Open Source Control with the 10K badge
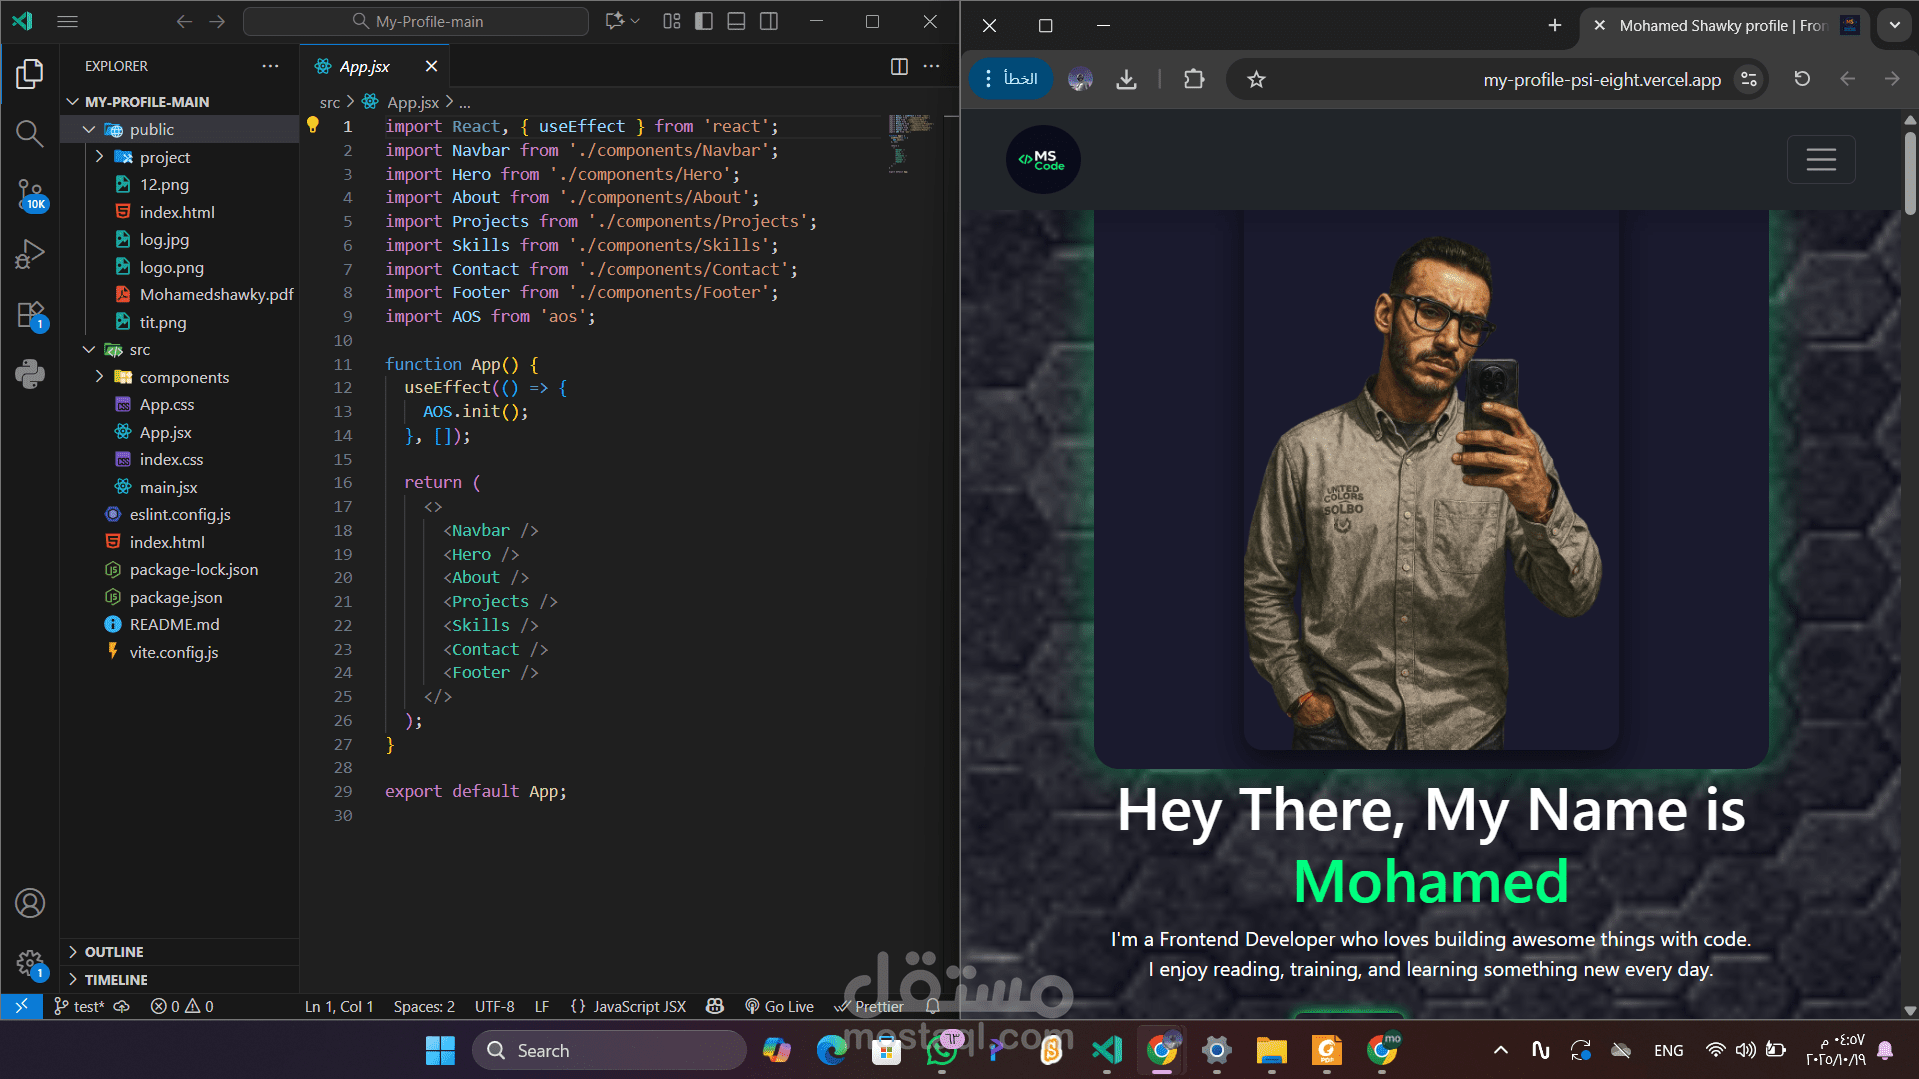The image size is (1919, 1079). 30,194
